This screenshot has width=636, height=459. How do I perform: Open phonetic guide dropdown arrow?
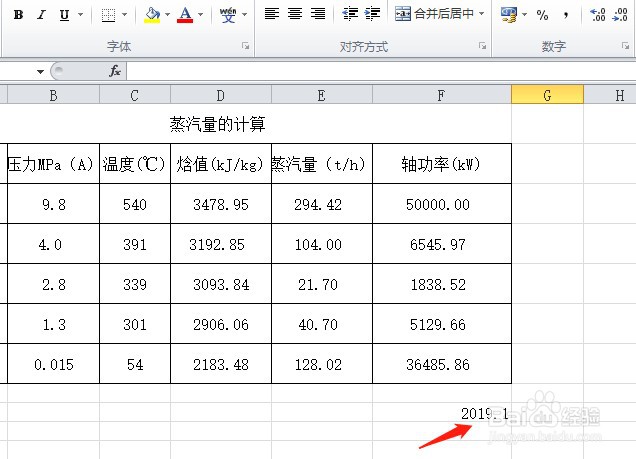click(x=244, y=15)
